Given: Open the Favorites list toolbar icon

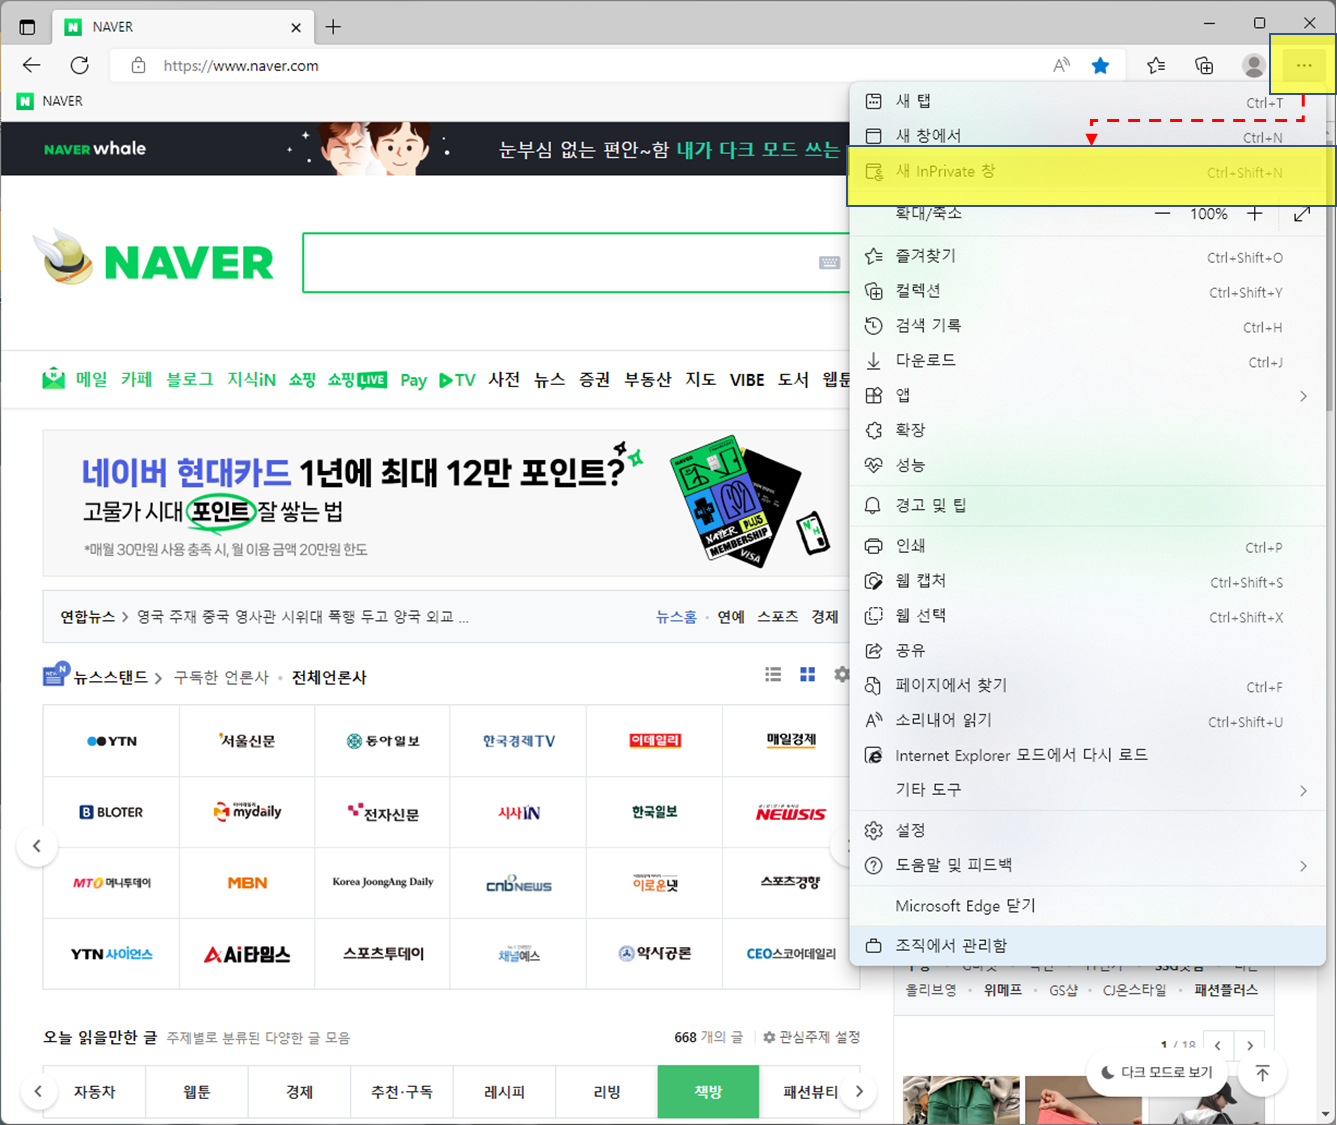Looking at the screenshot, I should [1156, 65].
